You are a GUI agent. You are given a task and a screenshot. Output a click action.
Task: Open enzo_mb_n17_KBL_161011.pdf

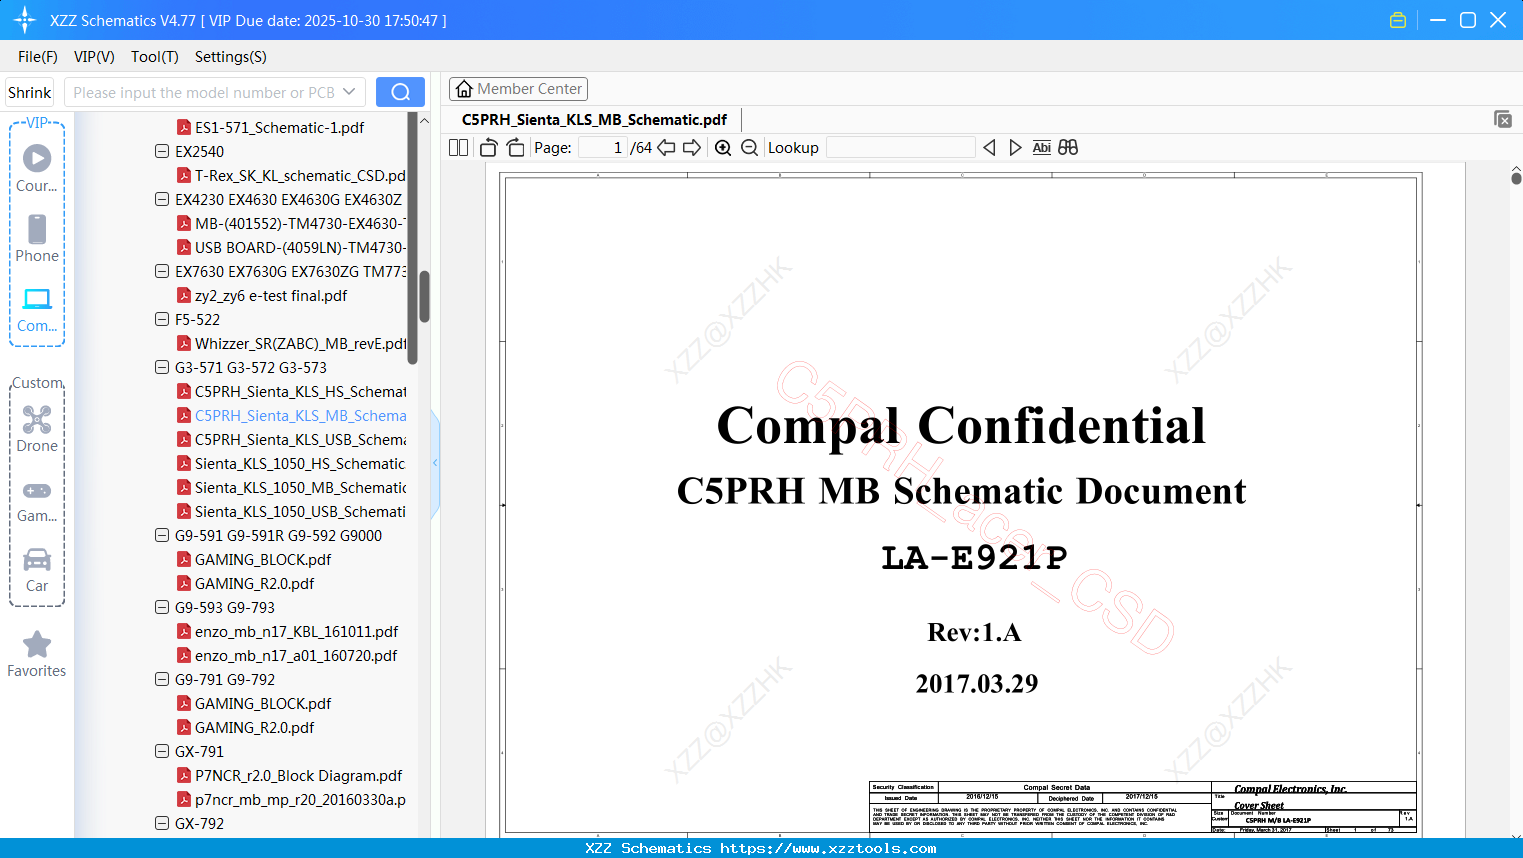pyautogui.click(x=287, y=632)
